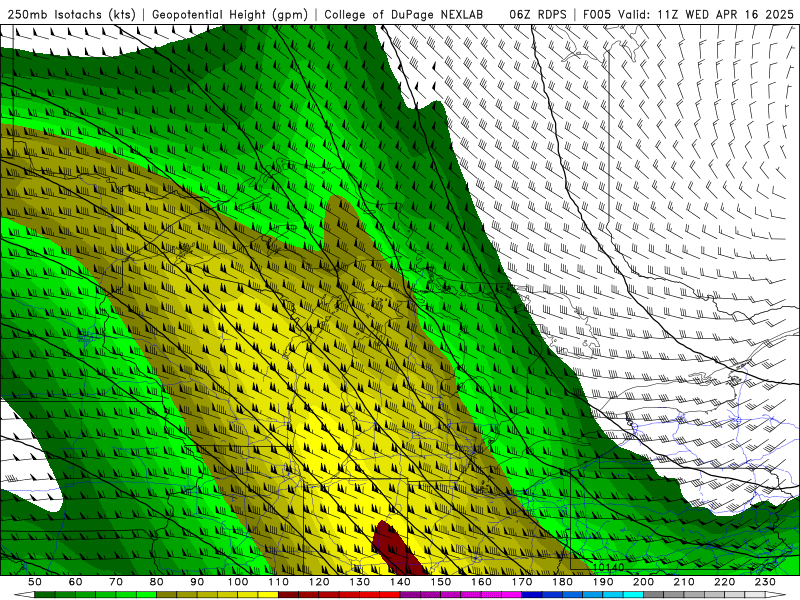Click the legend value '180'
Viewport: 800px width, 600px height.
coord(563,582)
